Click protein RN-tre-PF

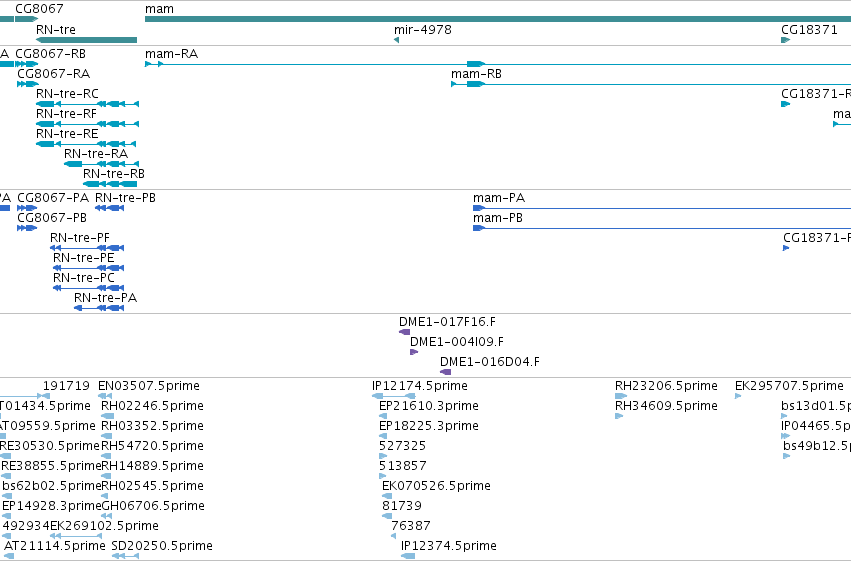coord(80,238)
